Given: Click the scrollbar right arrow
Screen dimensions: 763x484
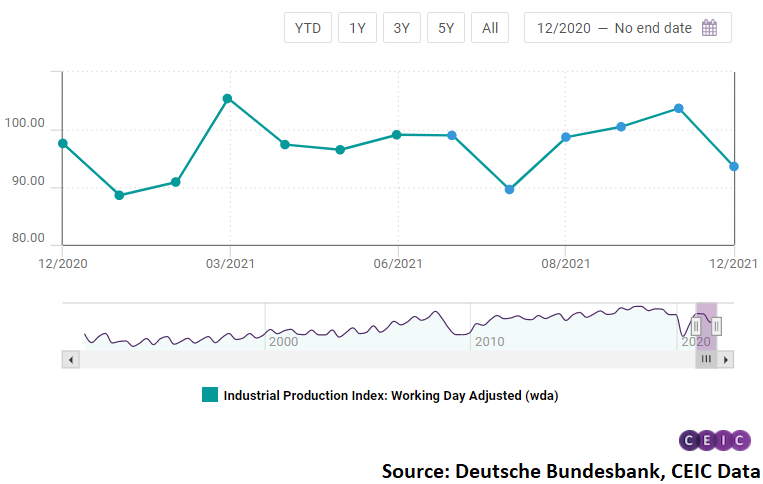Looking at the screenshot, I should tap(726, 359).
